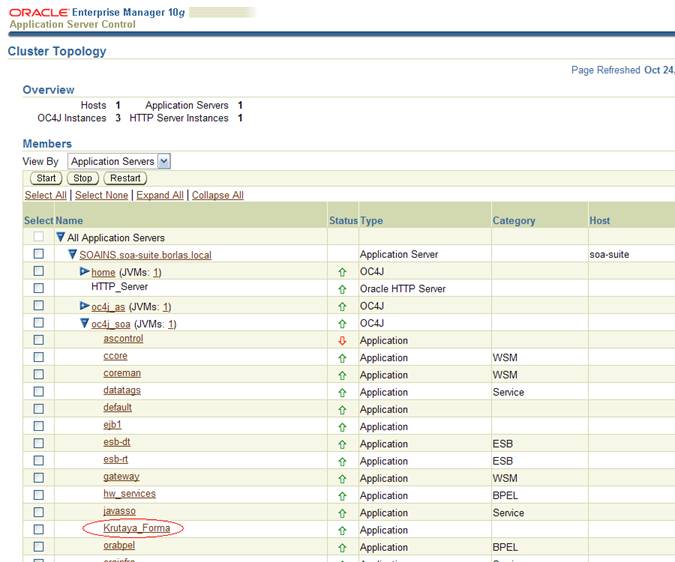Click the Expand All link

[x=160, y=195]
